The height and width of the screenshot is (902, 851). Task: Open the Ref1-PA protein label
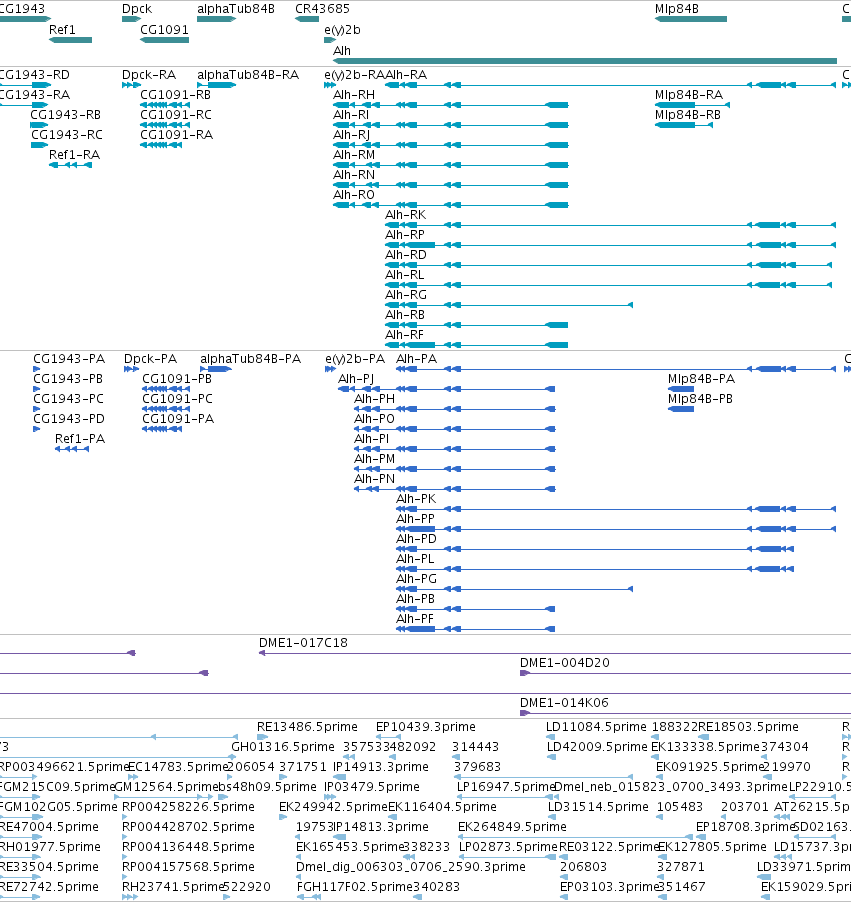tap(80, 439)
